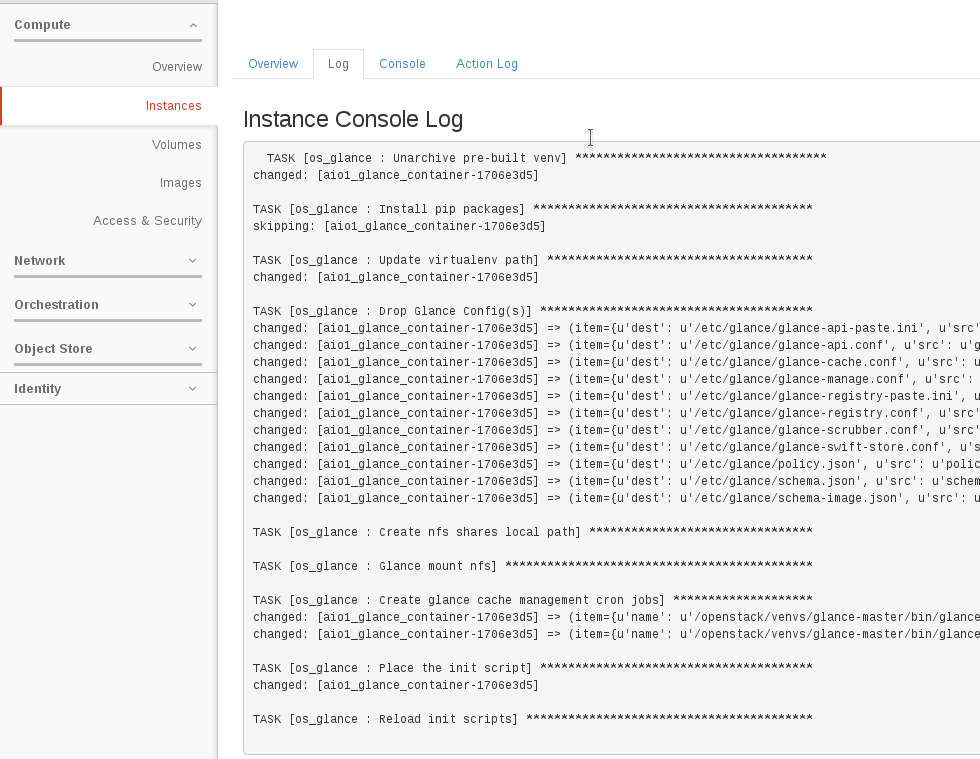Open the Volumes page
This screenshot has height=759, width=980.
pyautogui.click(x=177, y=144)
